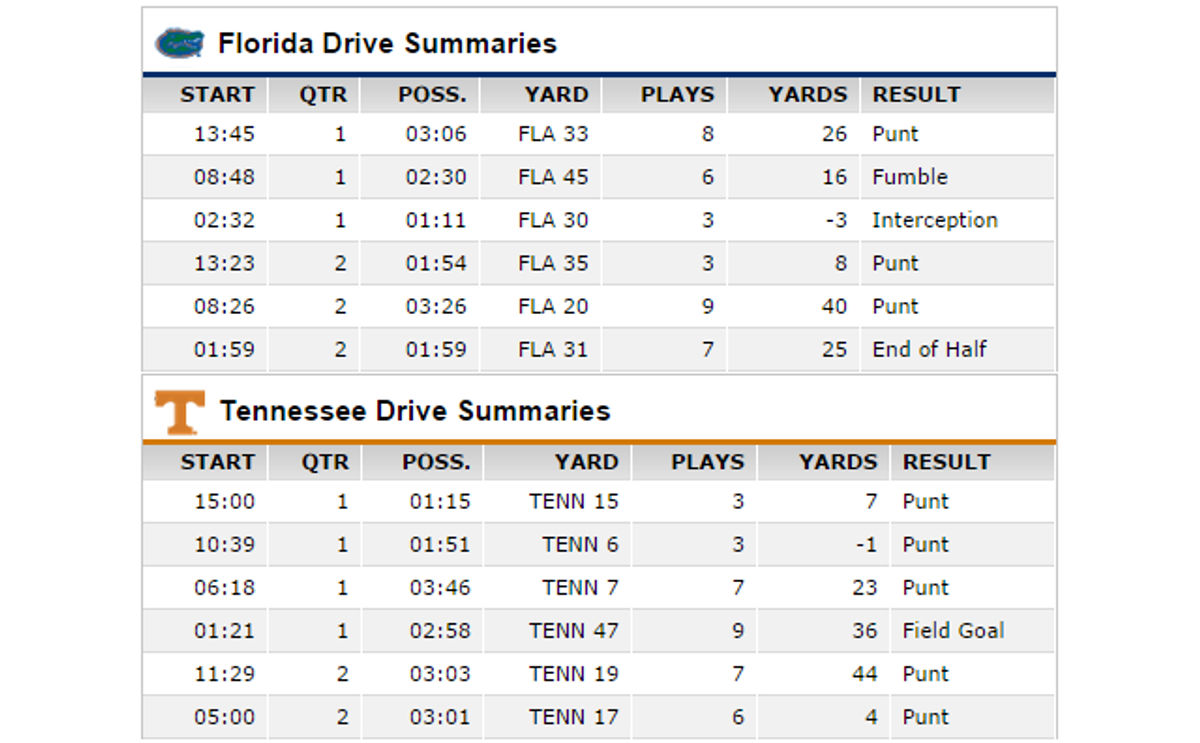This screenshot has width=1200, height=743.
Task: Click the Tennessee orange T logo
Action: click(180, 411)
